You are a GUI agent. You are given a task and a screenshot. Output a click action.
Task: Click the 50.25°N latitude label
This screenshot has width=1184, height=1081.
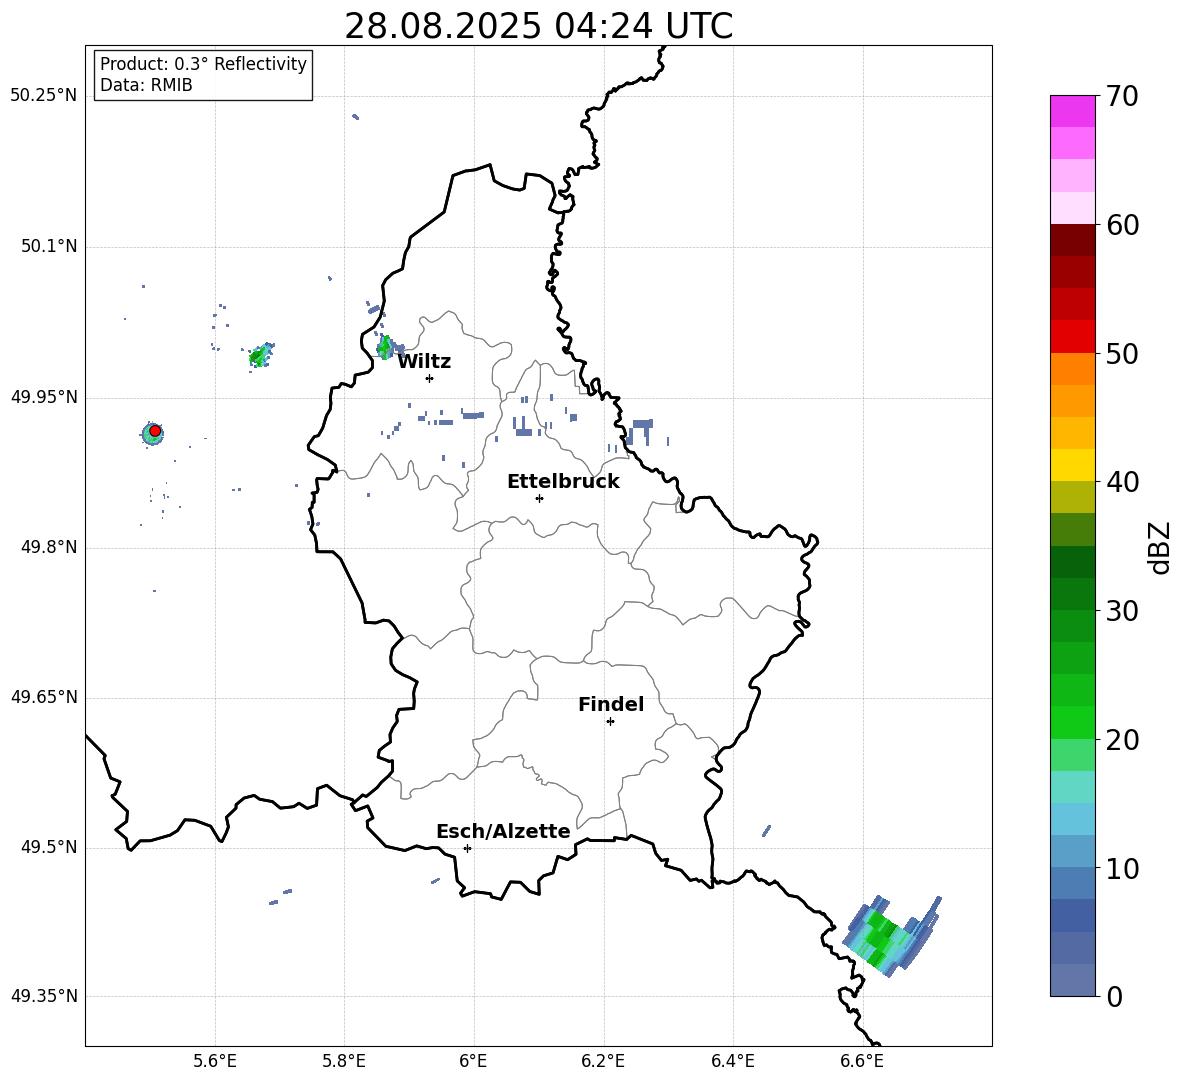(x=43, y=96)
